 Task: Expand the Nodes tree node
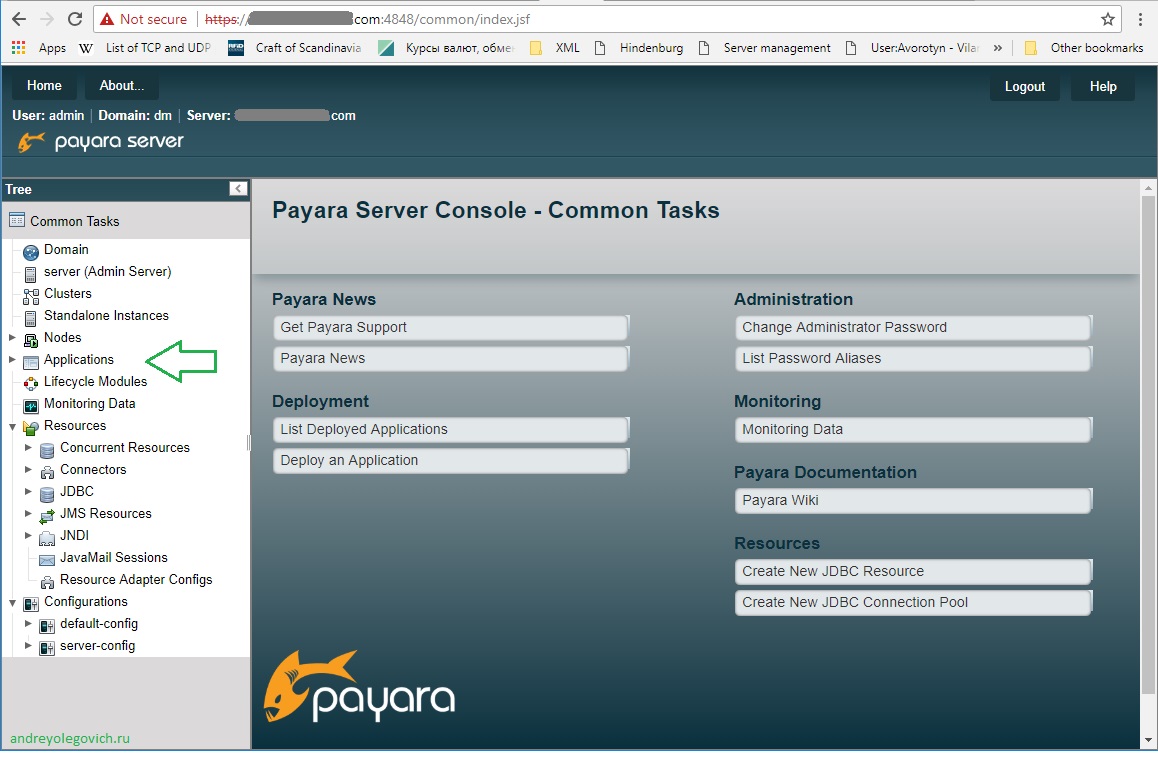pos(12,338)
